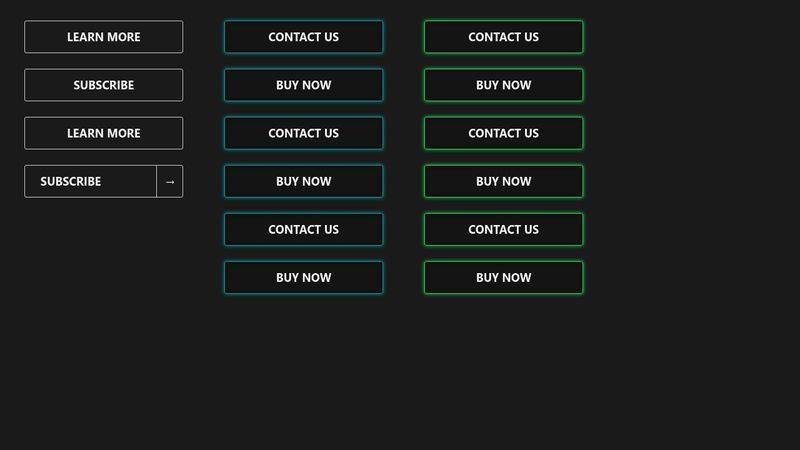Image resolution: width=800 pixels, height=450 pixels.
Task: Click the bottom-most green glowing button
Action: point(503,277)
